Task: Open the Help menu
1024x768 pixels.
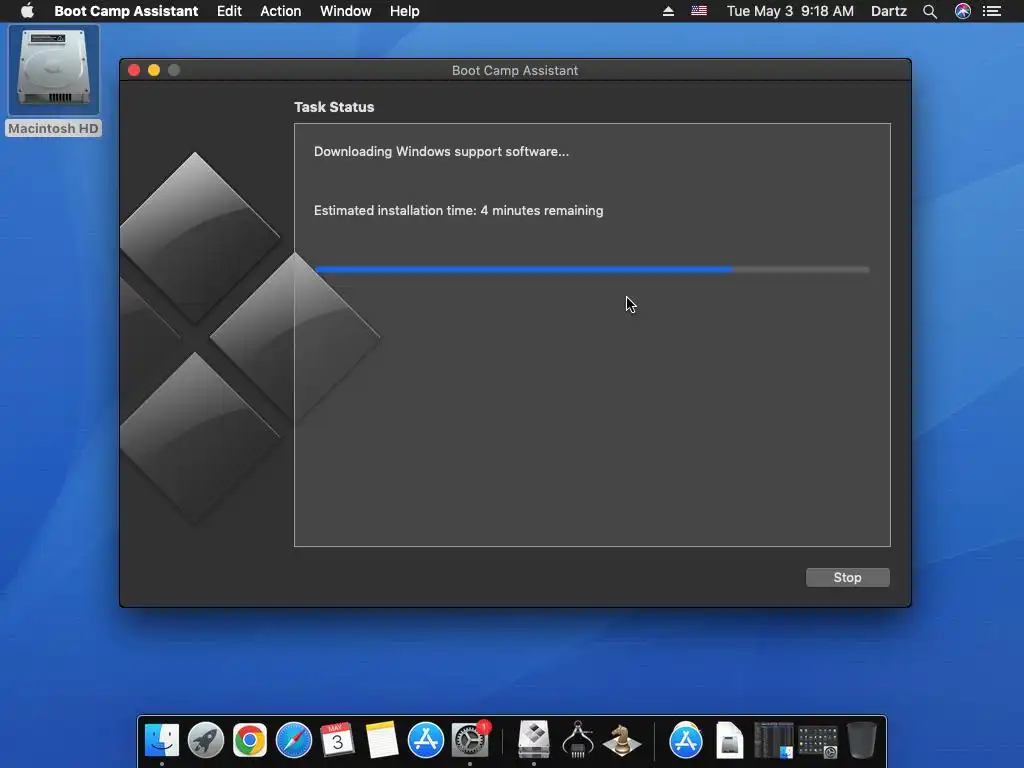Action: [404, 11]
